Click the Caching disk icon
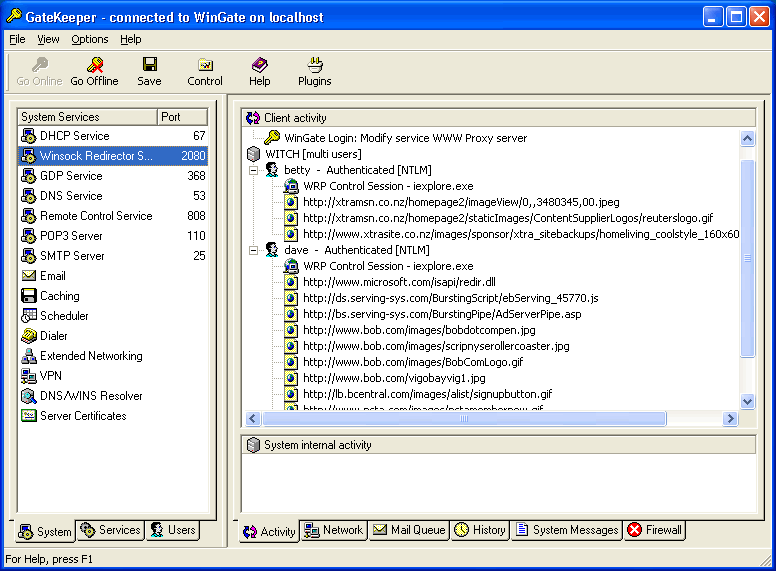 click(29, 295)
